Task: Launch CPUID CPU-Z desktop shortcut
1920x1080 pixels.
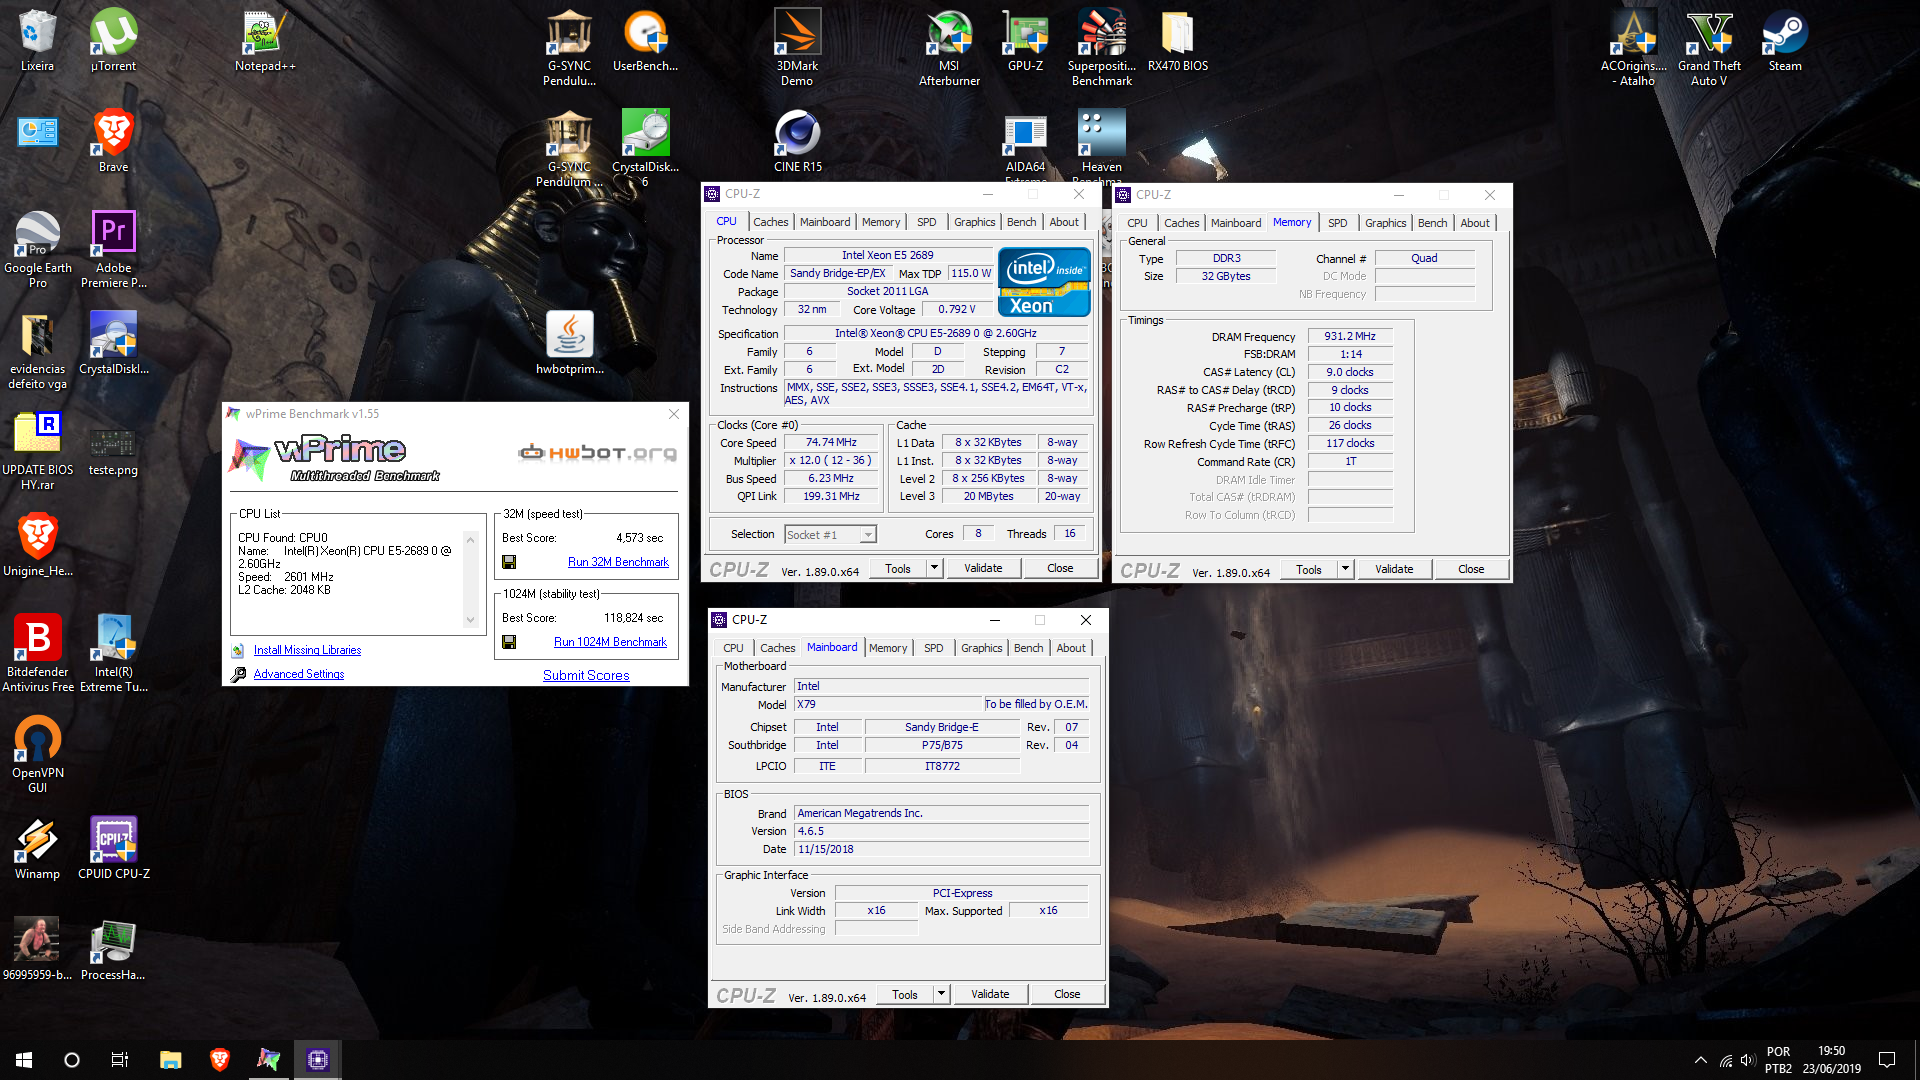Action: click(x=113, y=848)
